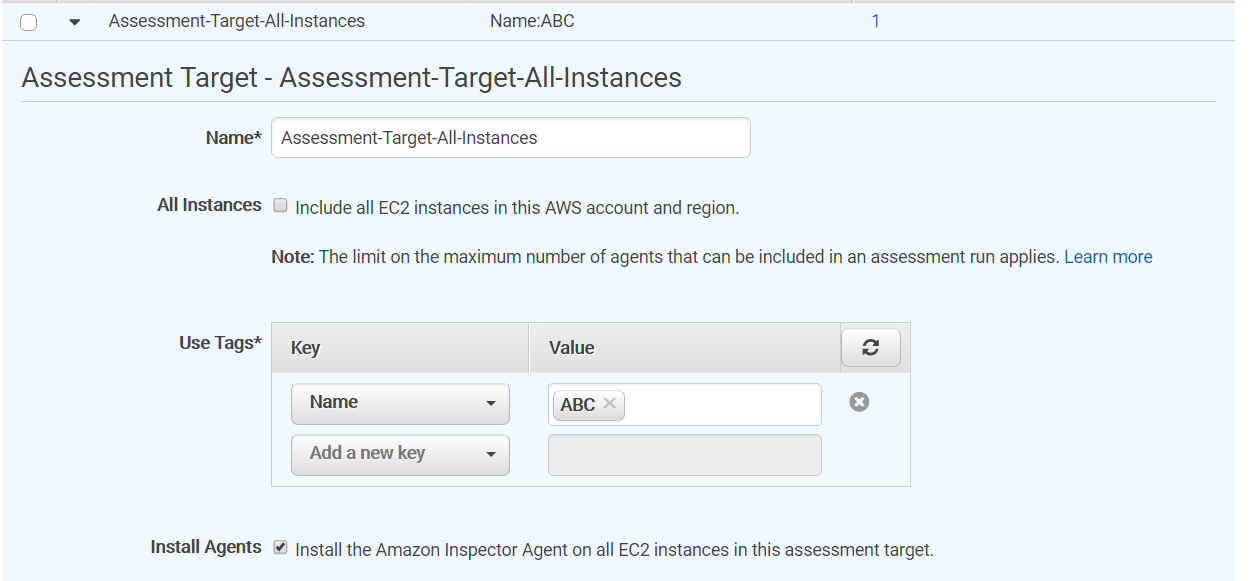
Task: Collapse the Assessment-Target-All-Instances row arrow
Action: tap(75, 22)
